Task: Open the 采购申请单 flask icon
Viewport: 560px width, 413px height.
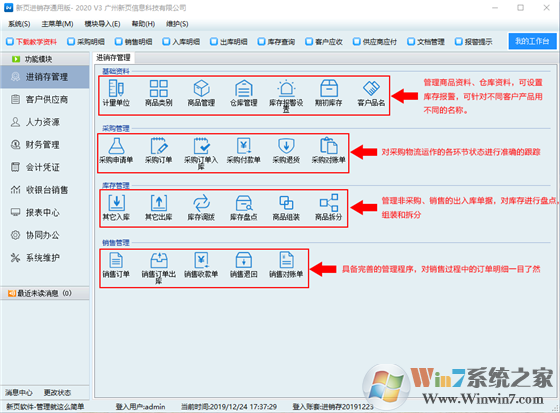Action: pyautogui.click(x=116, y=150)
